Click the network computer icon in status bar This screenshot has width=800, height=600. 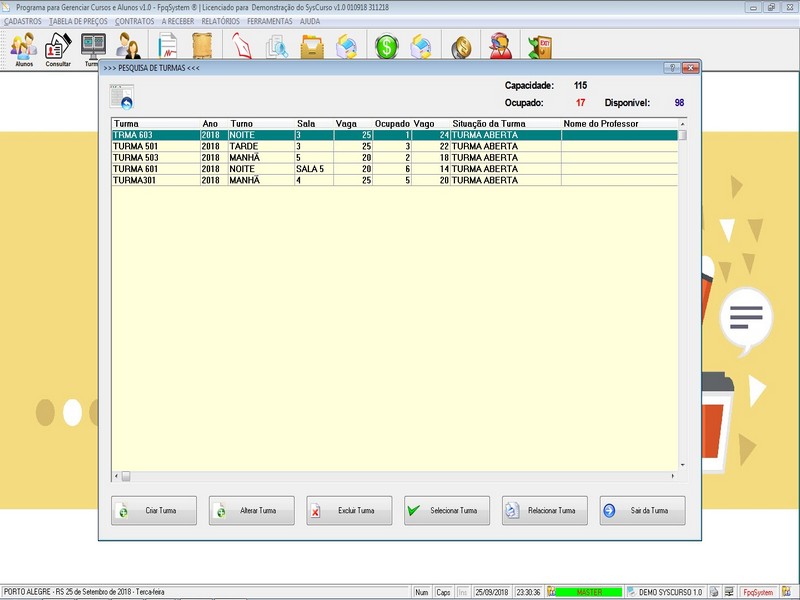click(729, 592)
